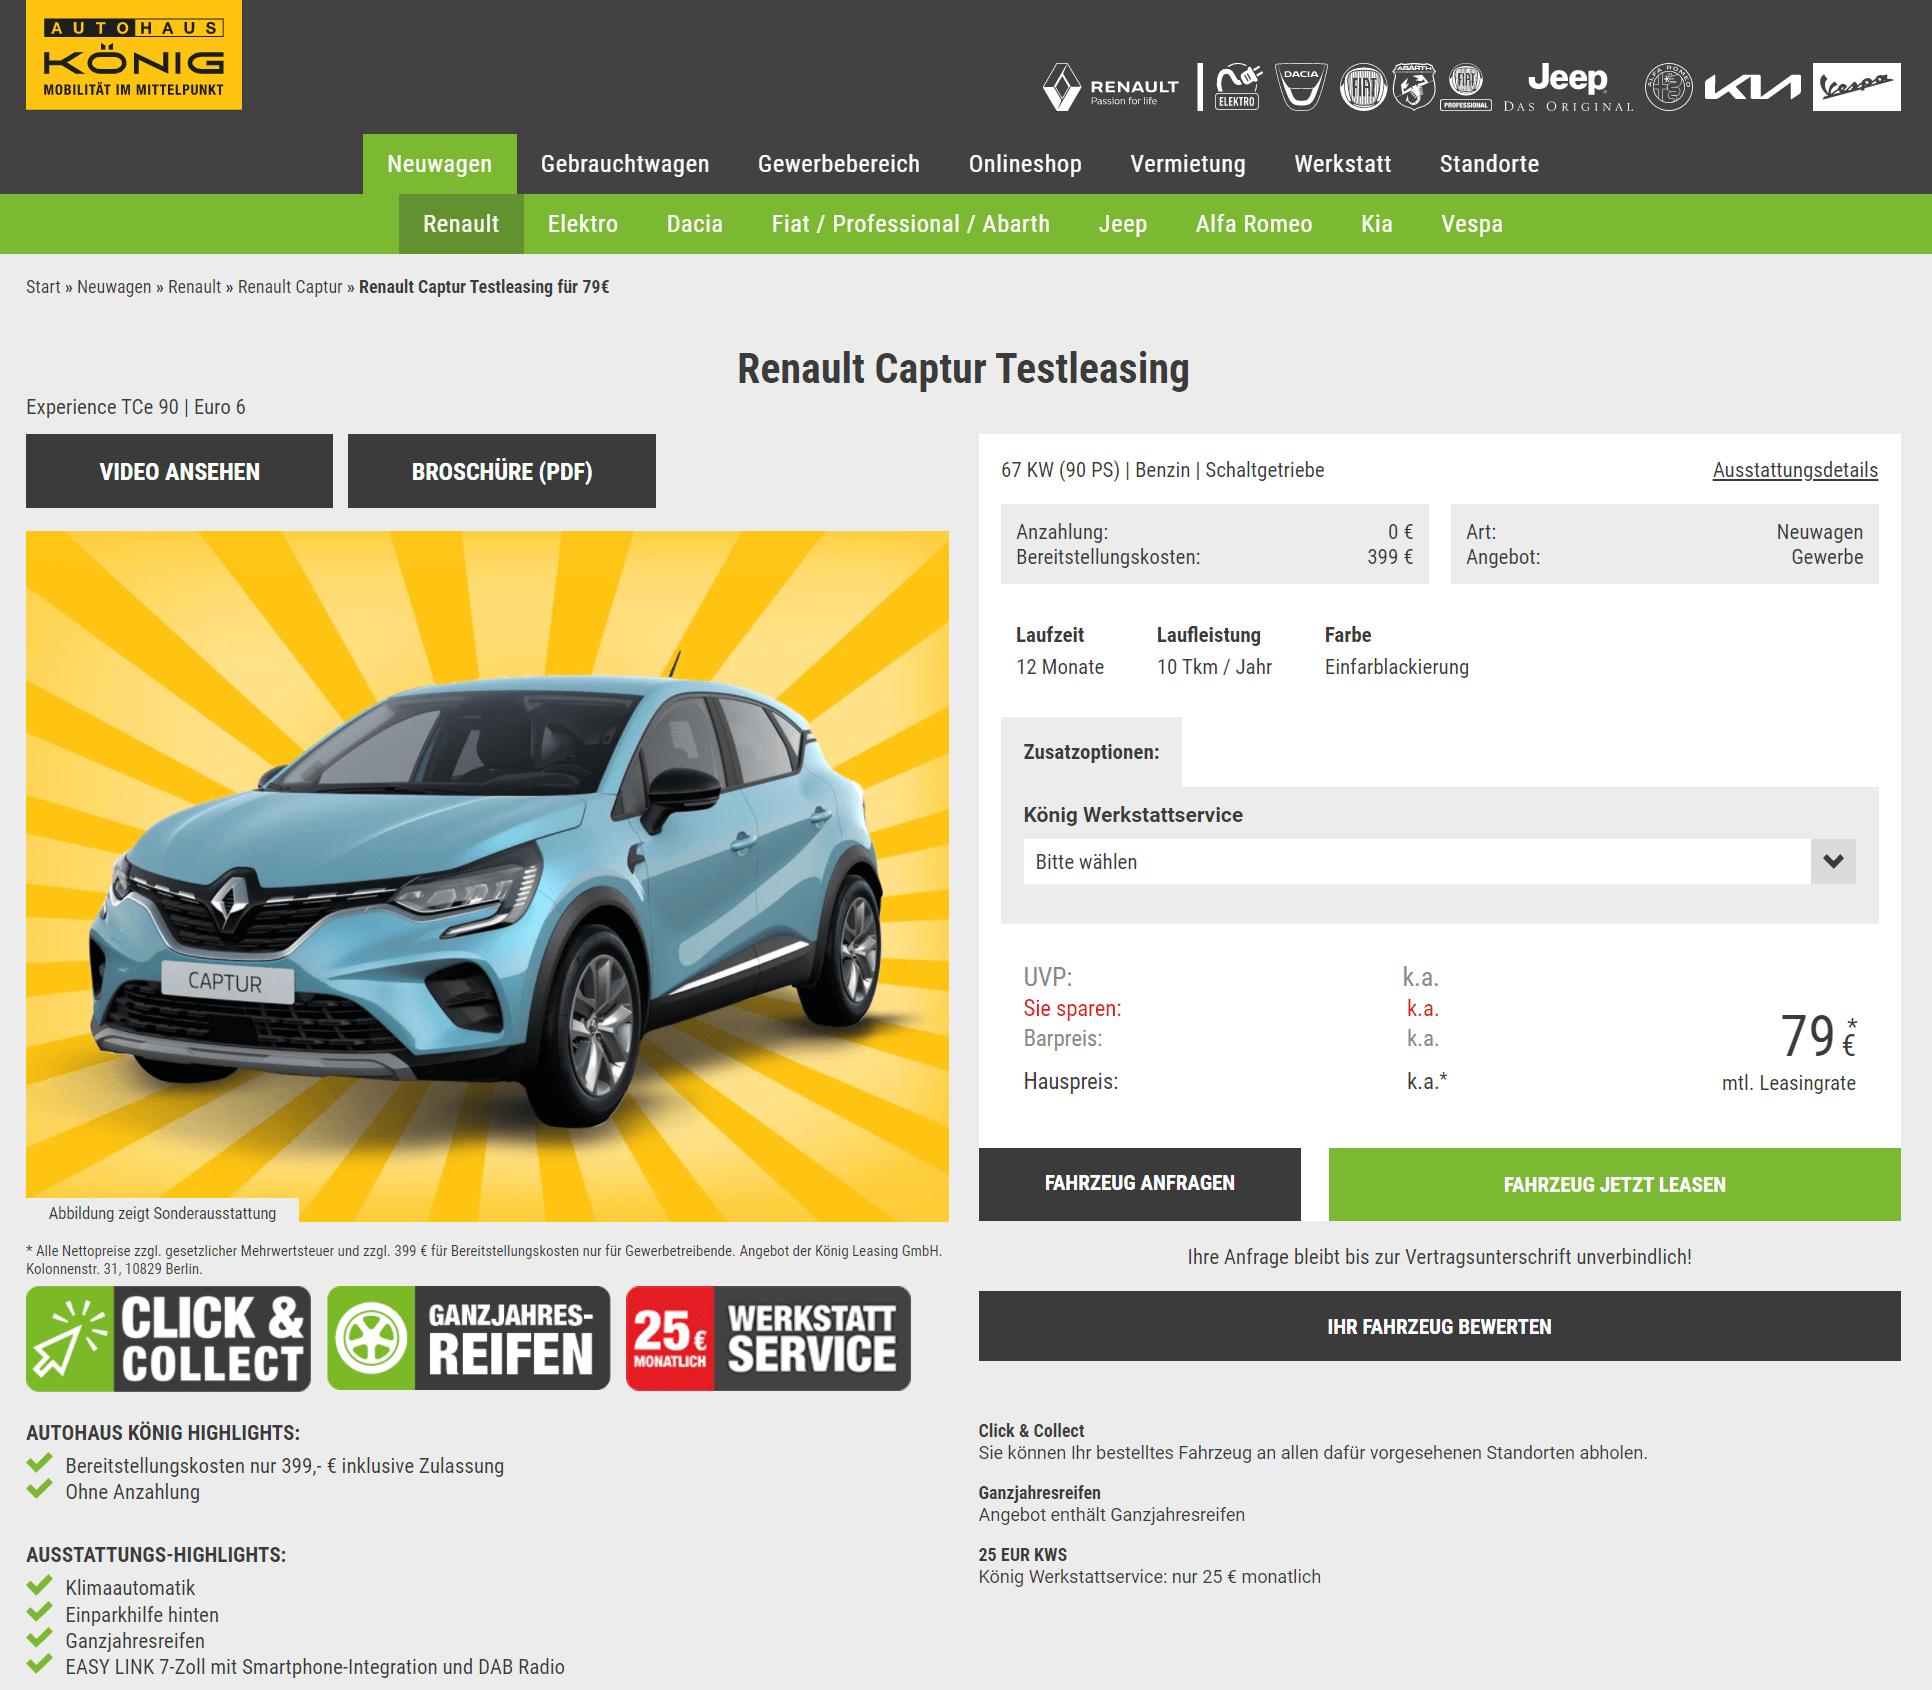Screen dimensions: 1932x1690
Task: Click the Video ansehen button
Action: (x=179, y=471)
